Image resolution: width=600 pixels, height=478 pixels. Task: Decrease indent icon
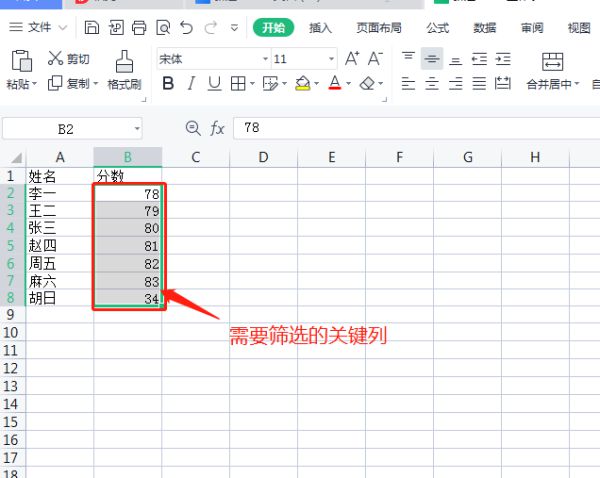point(479,59)
